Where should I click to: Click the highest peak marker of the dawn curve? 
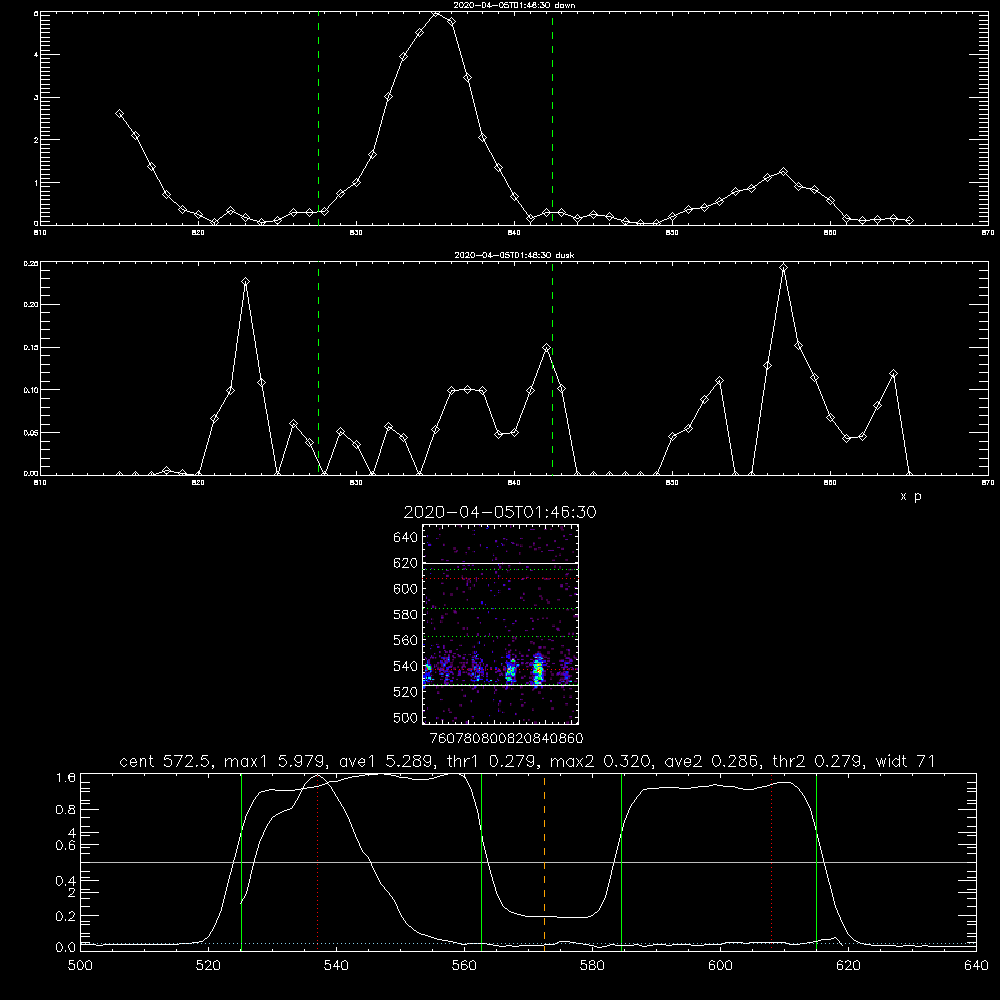pyautogui.click(x=436, y=13)
